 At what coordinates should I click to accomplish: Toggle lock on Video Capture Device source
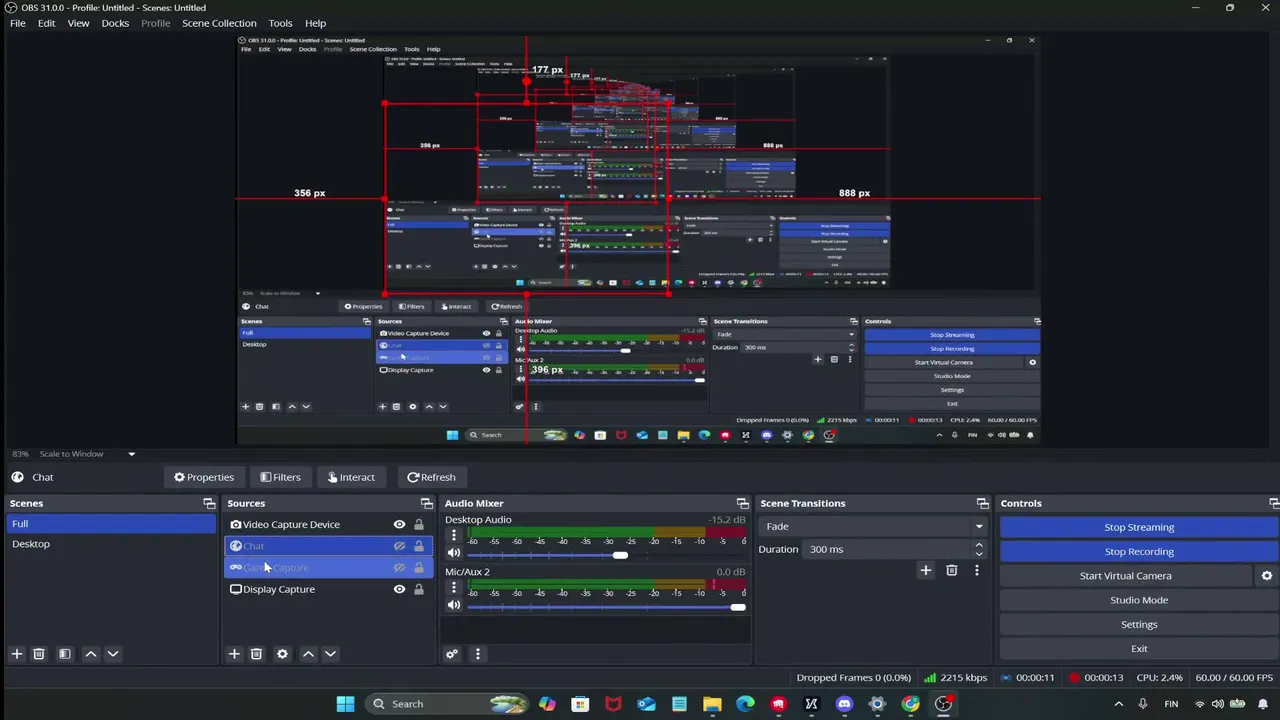(419, 525)
